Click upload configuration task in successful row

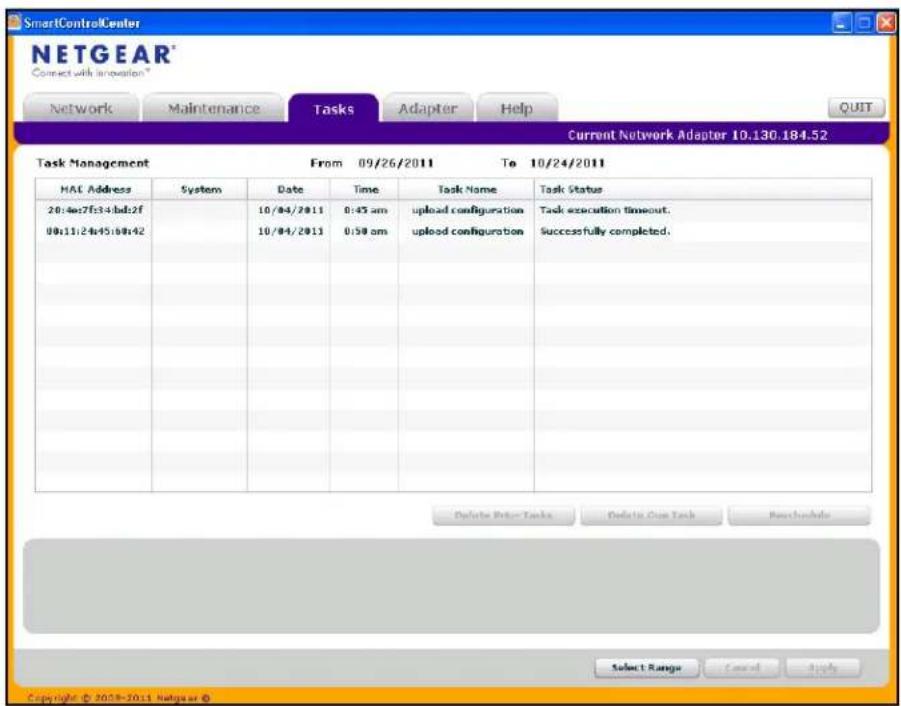click(x=467, y=231)
